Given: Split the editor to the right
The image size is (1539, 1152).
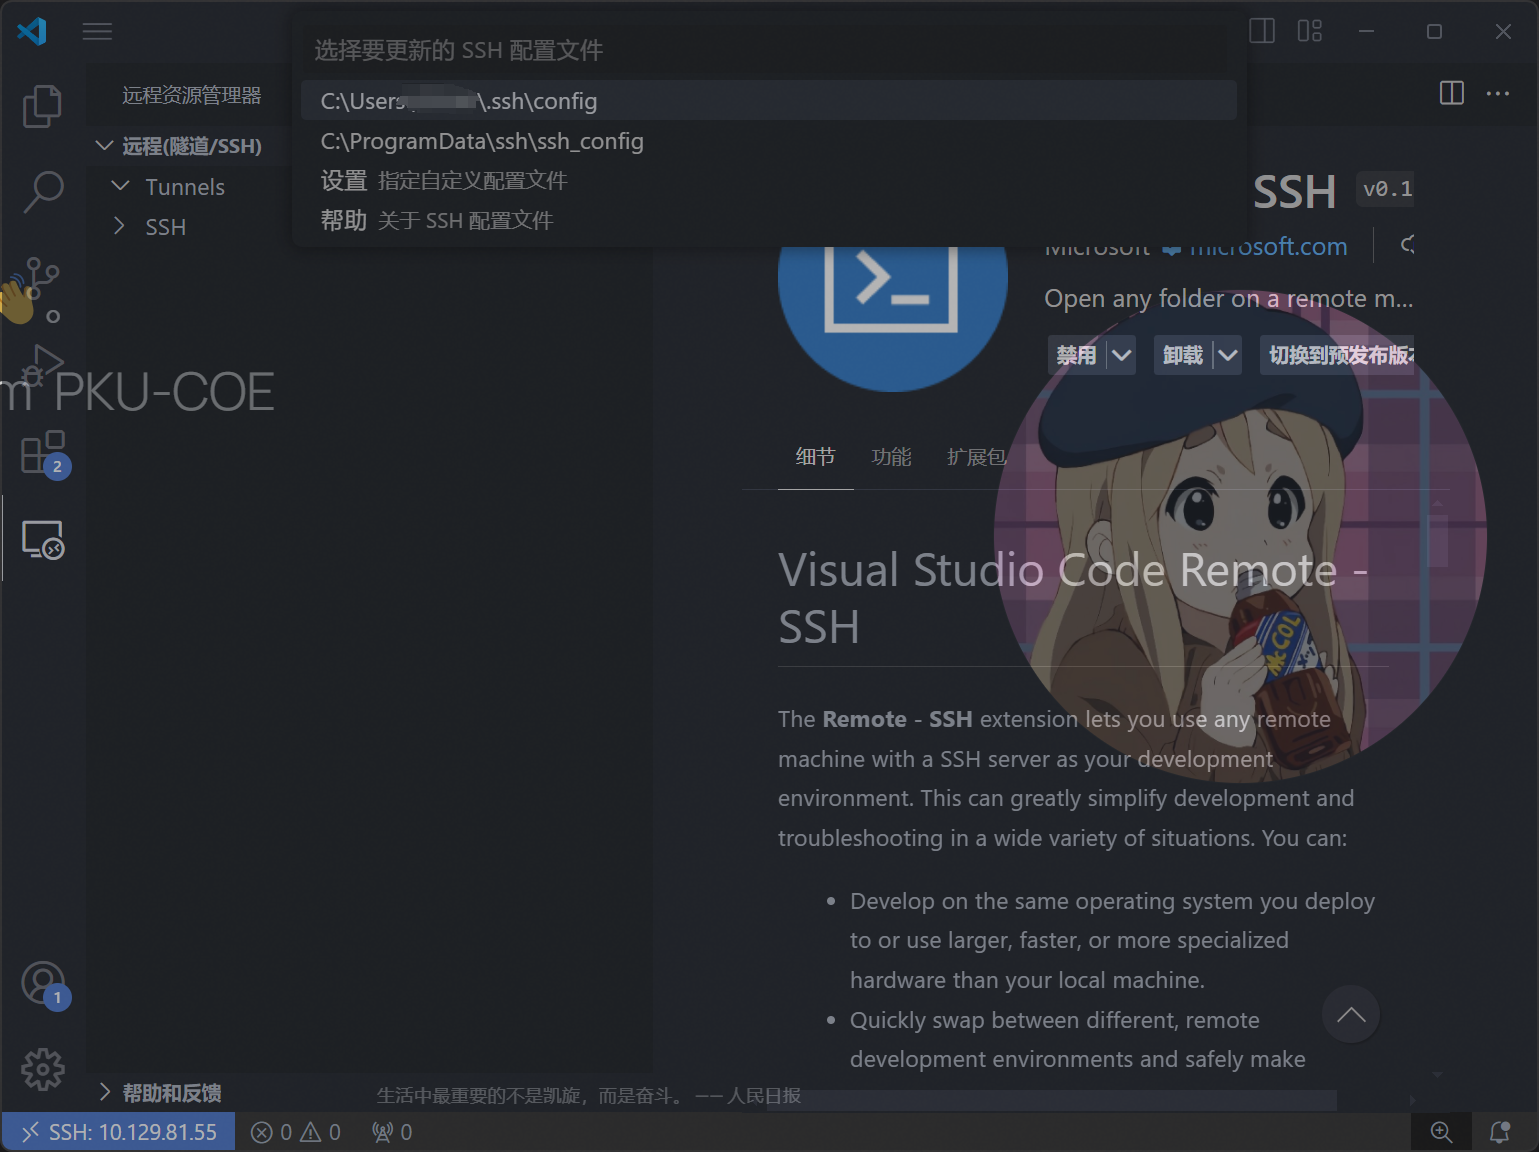Looking at the screenshot, I should click(x=1452, y=93).
